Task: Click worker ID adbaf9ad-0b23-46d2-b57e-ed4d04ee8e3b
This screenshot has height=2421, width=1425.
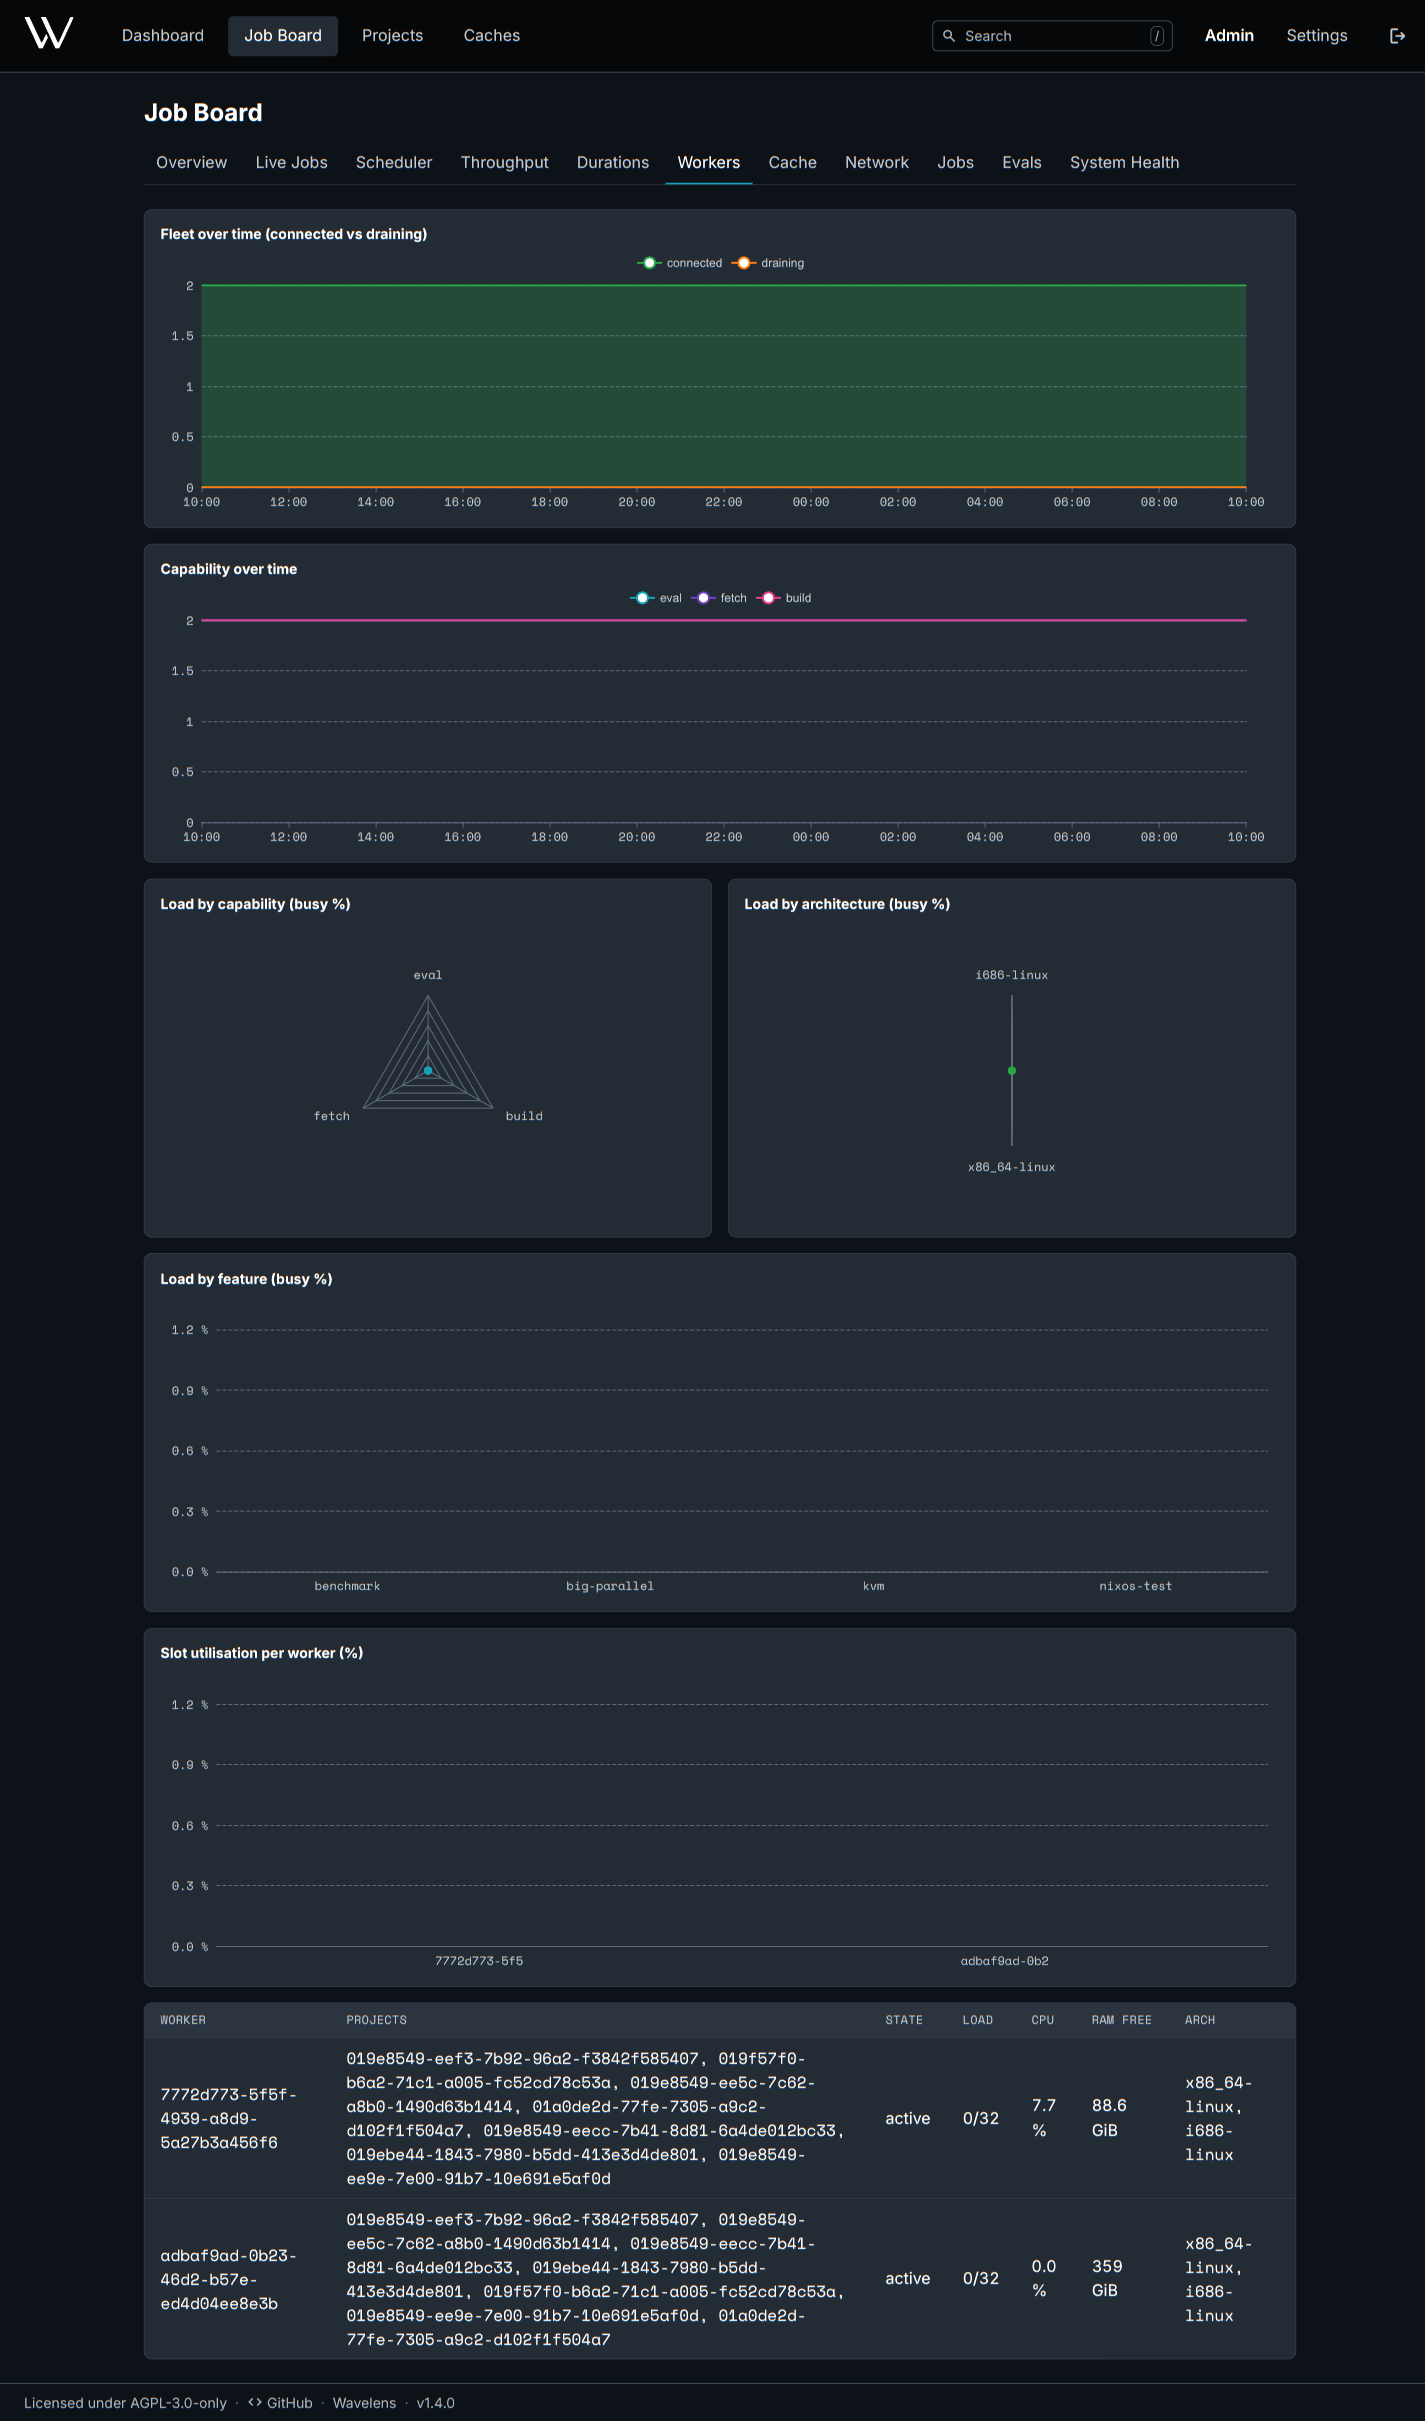Action: click(229, 2279)
